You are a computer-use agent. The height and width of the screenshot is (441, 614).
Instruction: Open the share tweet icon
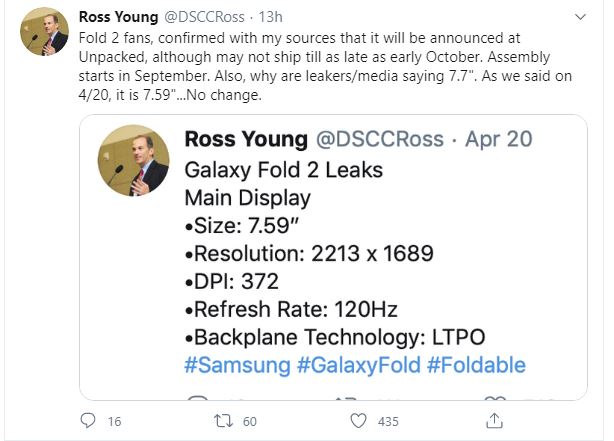[494, 420]
